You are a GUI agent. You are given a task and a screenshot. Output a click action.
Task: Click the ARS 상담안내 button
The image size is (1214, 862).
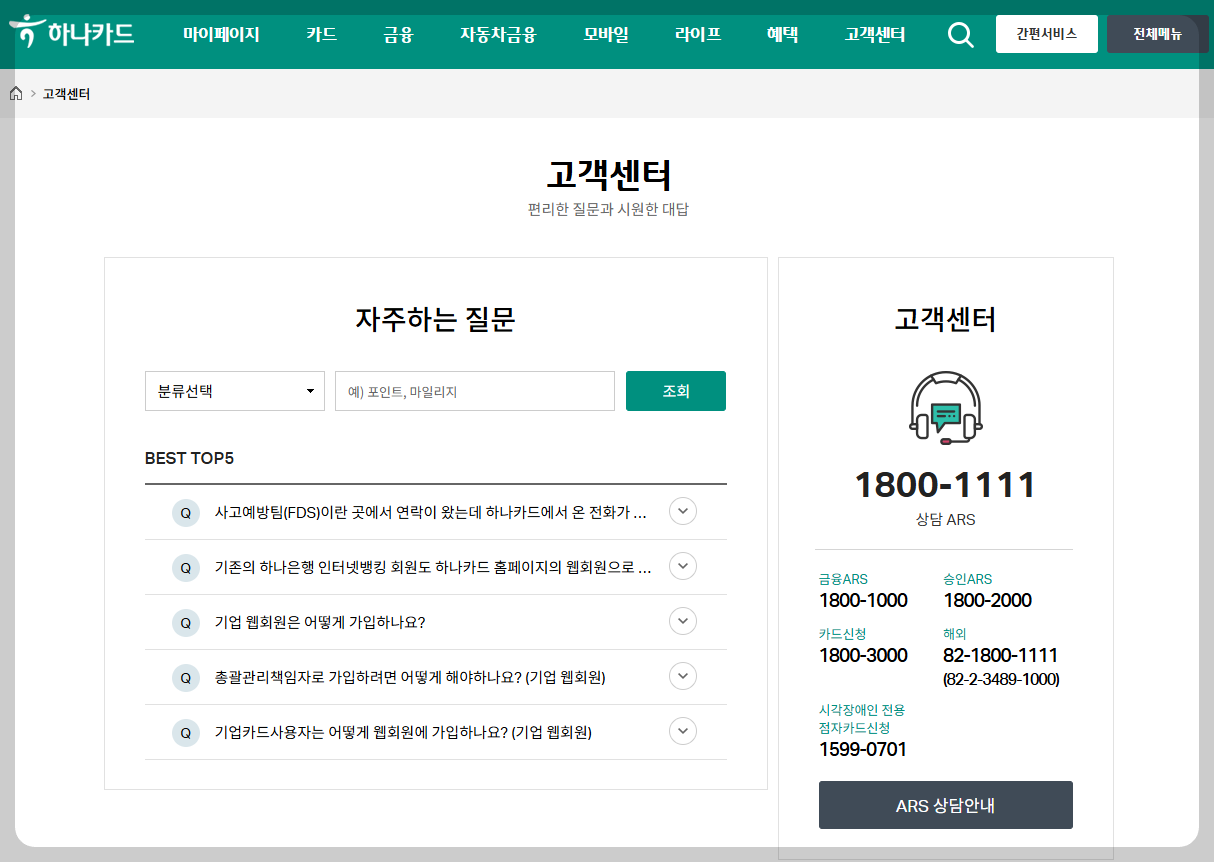[946, 805]
